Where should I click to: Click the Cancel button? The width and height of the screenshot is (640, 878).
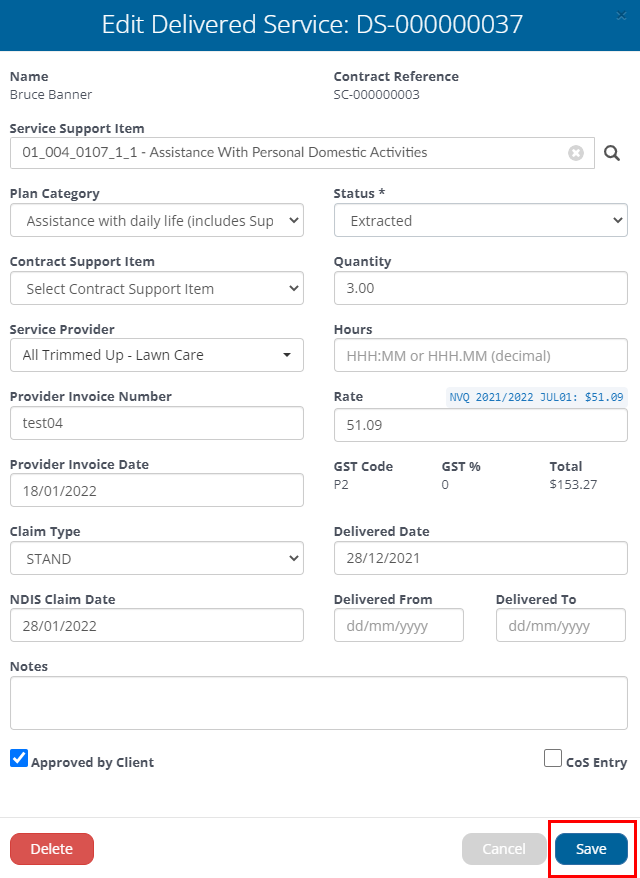tap(504, 849)
